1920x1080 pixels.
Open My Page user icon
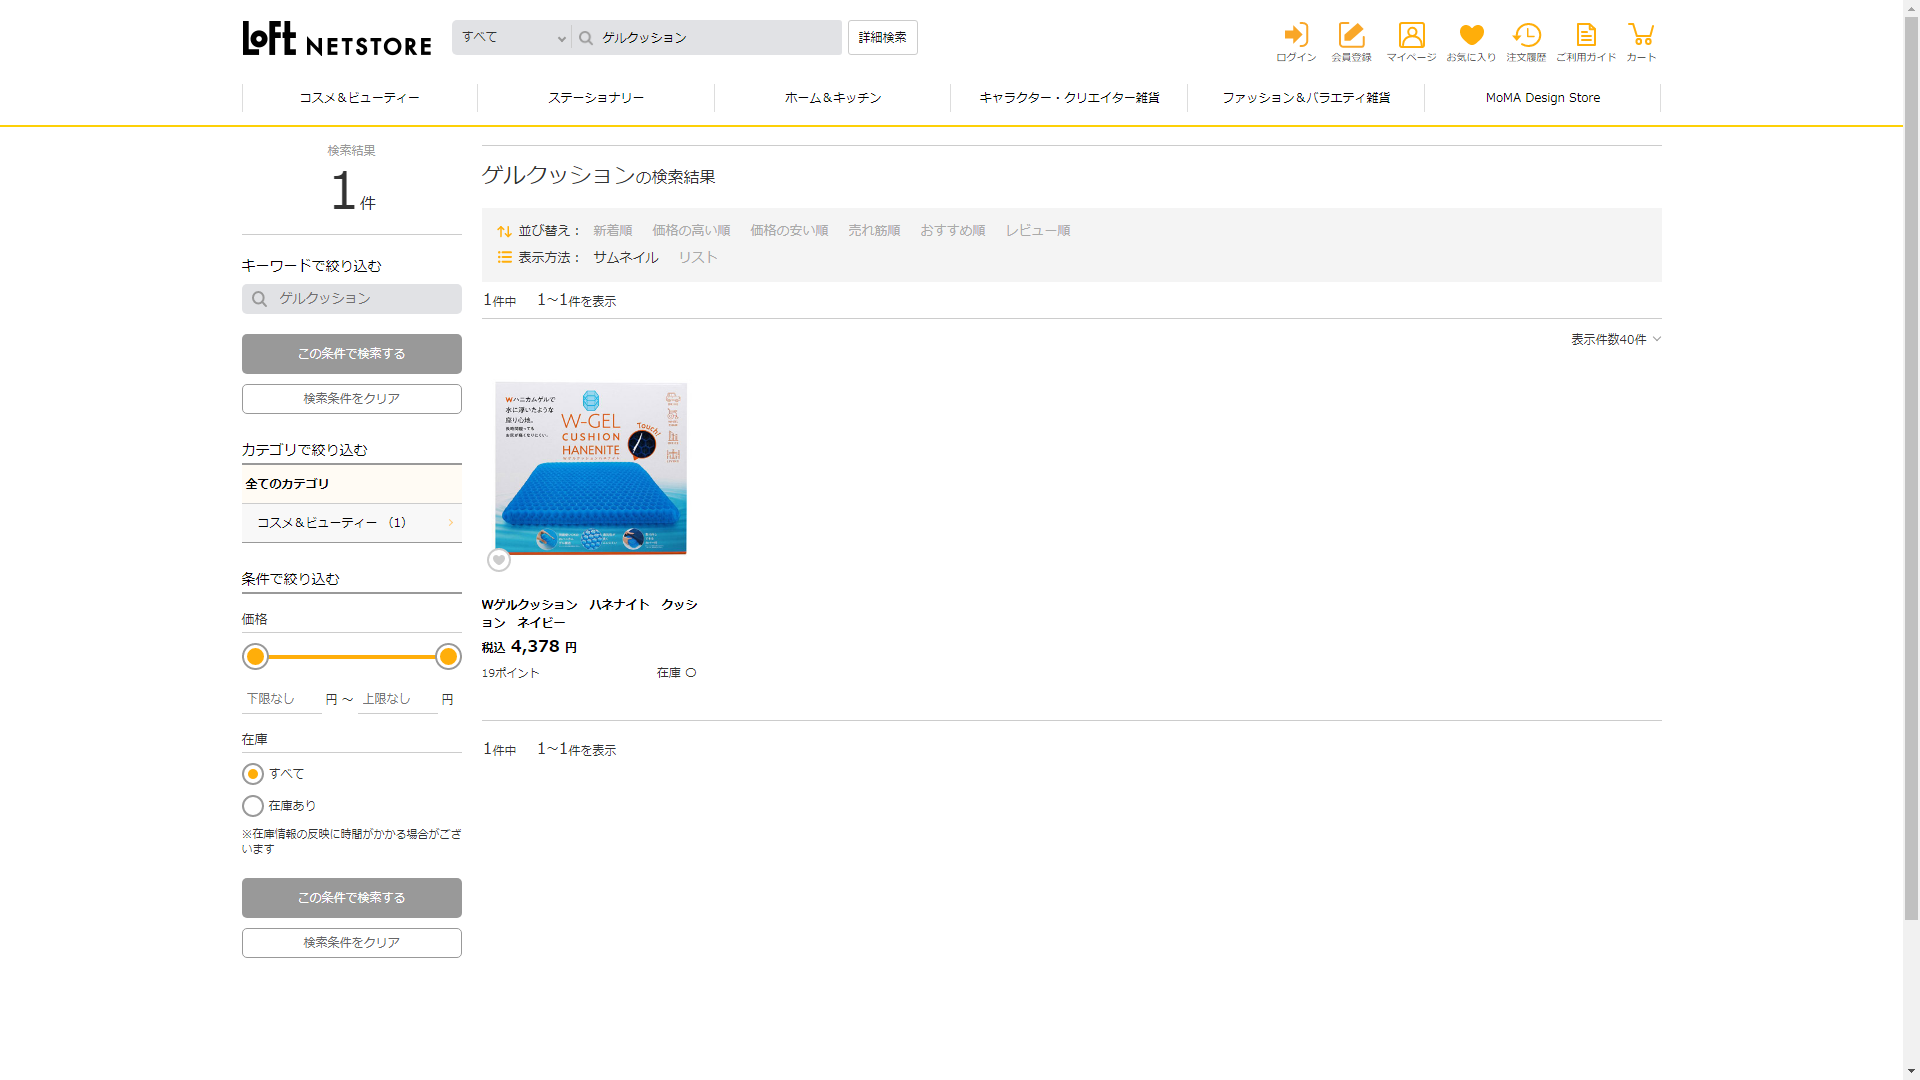1411,36
